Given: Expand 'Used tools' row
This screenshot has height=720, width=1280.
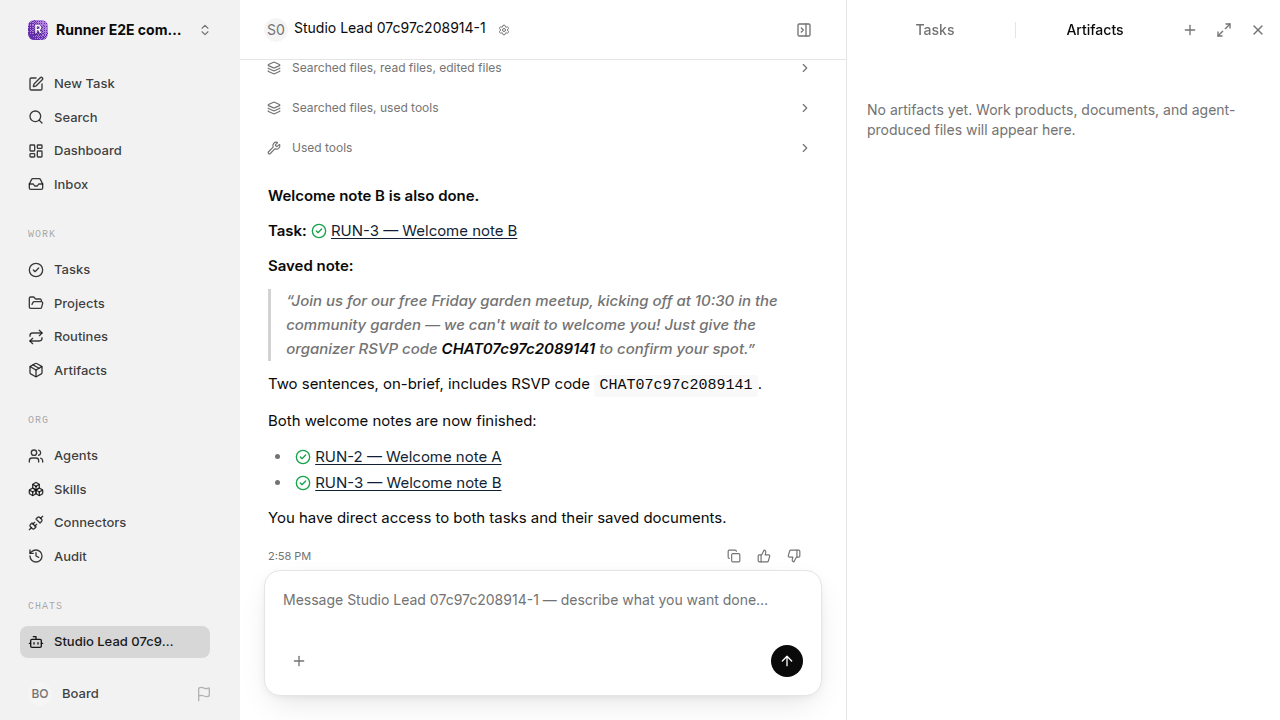Looking at the screenshot, I should 539,148.
